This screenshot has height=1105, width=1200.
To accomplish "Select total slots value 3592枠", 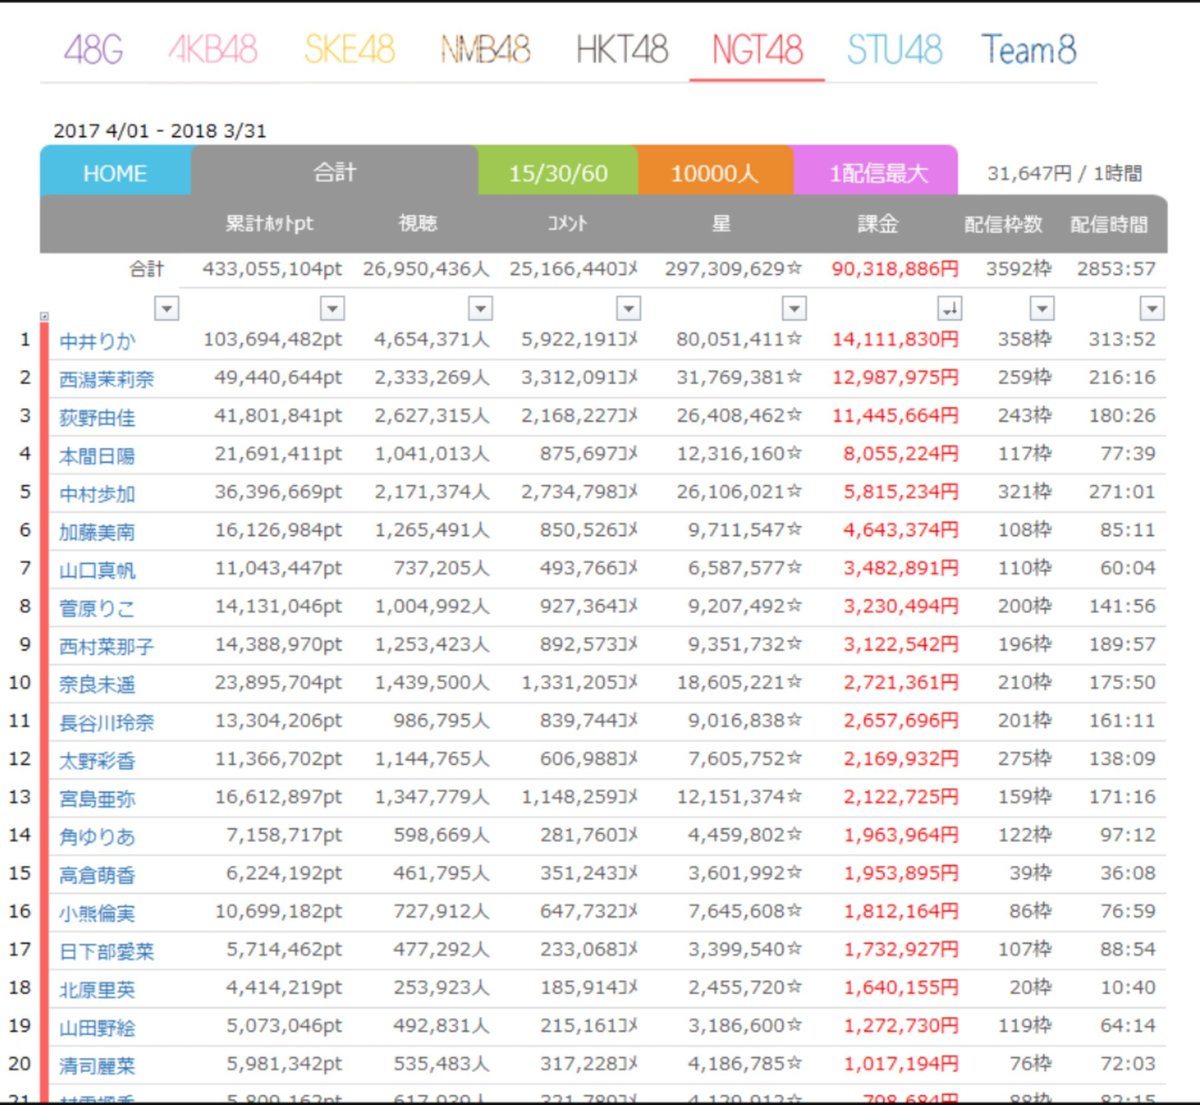I will tap(1018, 269).
